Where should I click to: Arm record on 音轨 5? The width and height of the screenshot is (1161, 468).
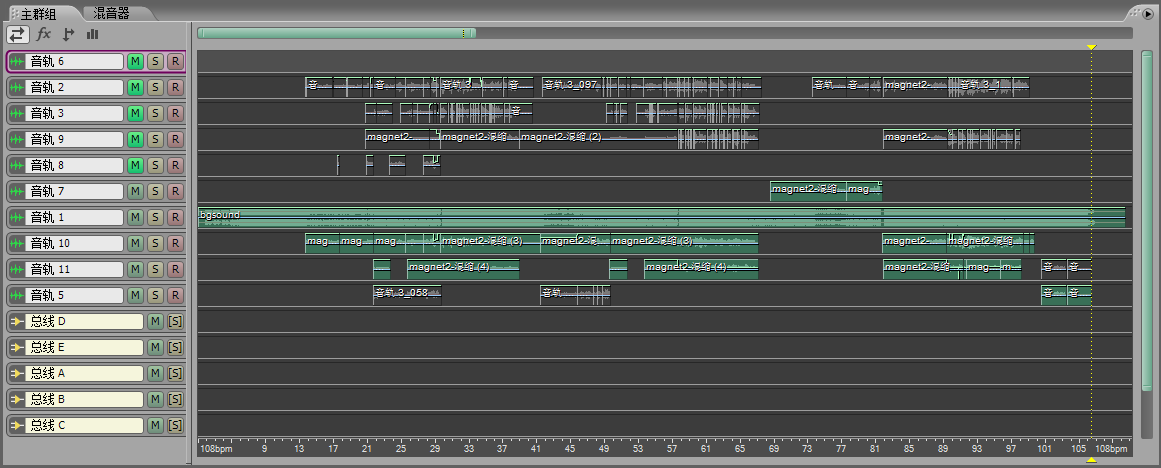coord(175,295)
